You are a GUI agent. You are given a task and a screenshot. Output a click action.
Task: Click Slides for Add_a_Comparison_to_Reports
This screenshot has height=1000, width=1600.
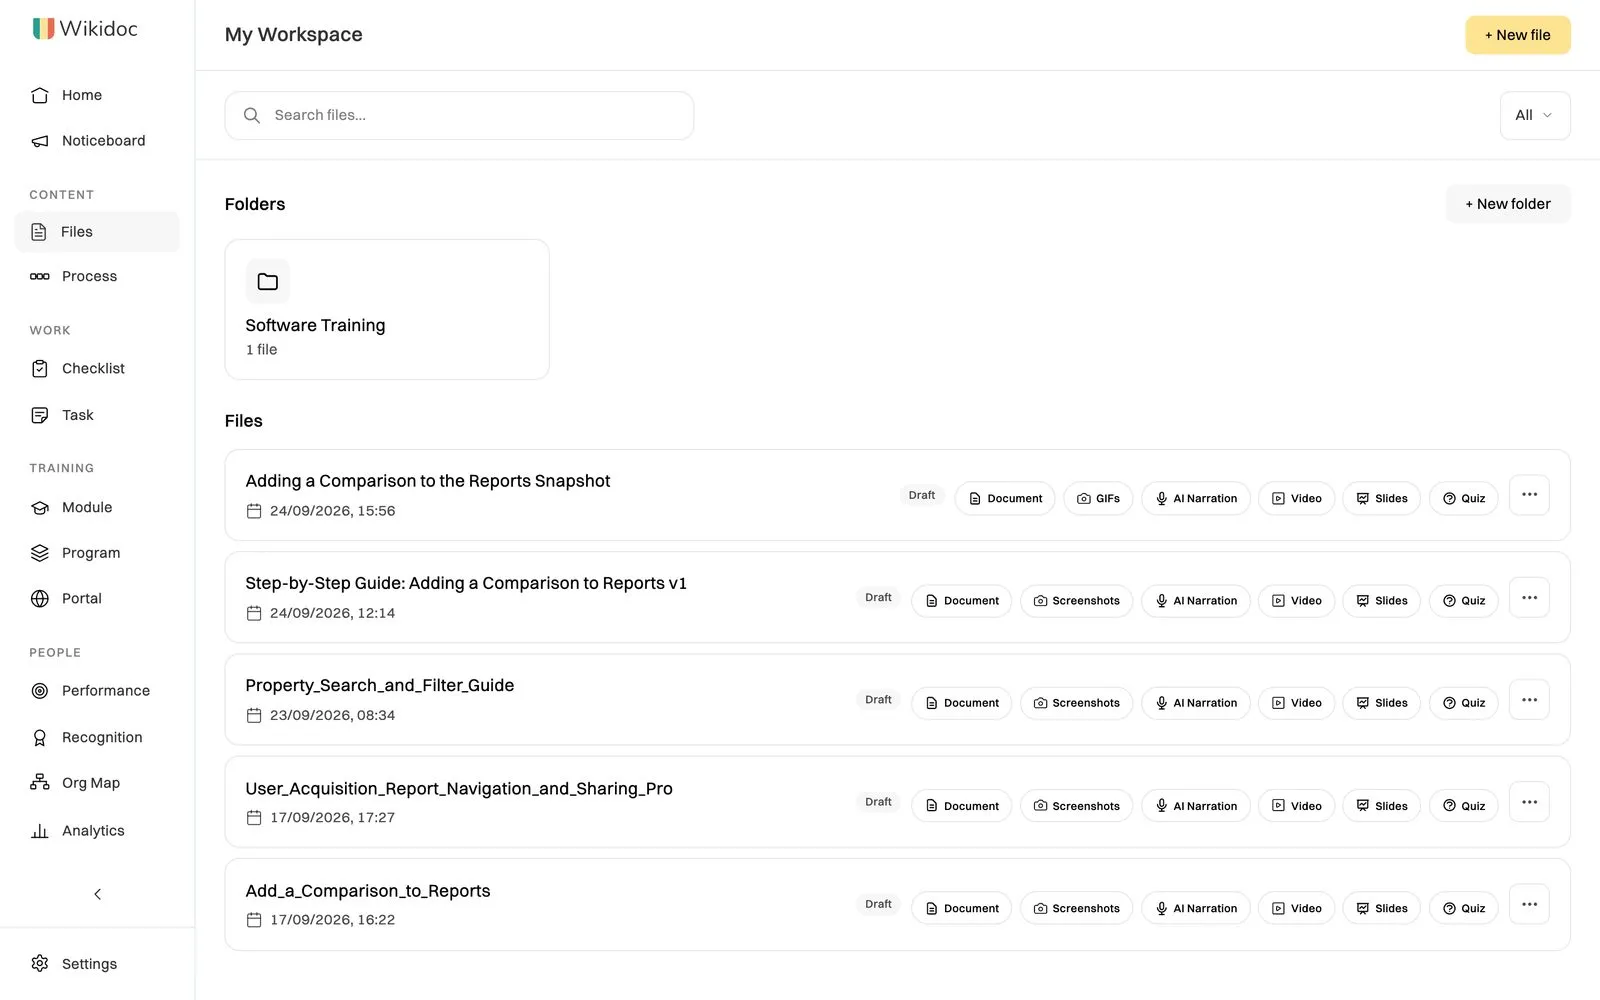(1381, 908)
